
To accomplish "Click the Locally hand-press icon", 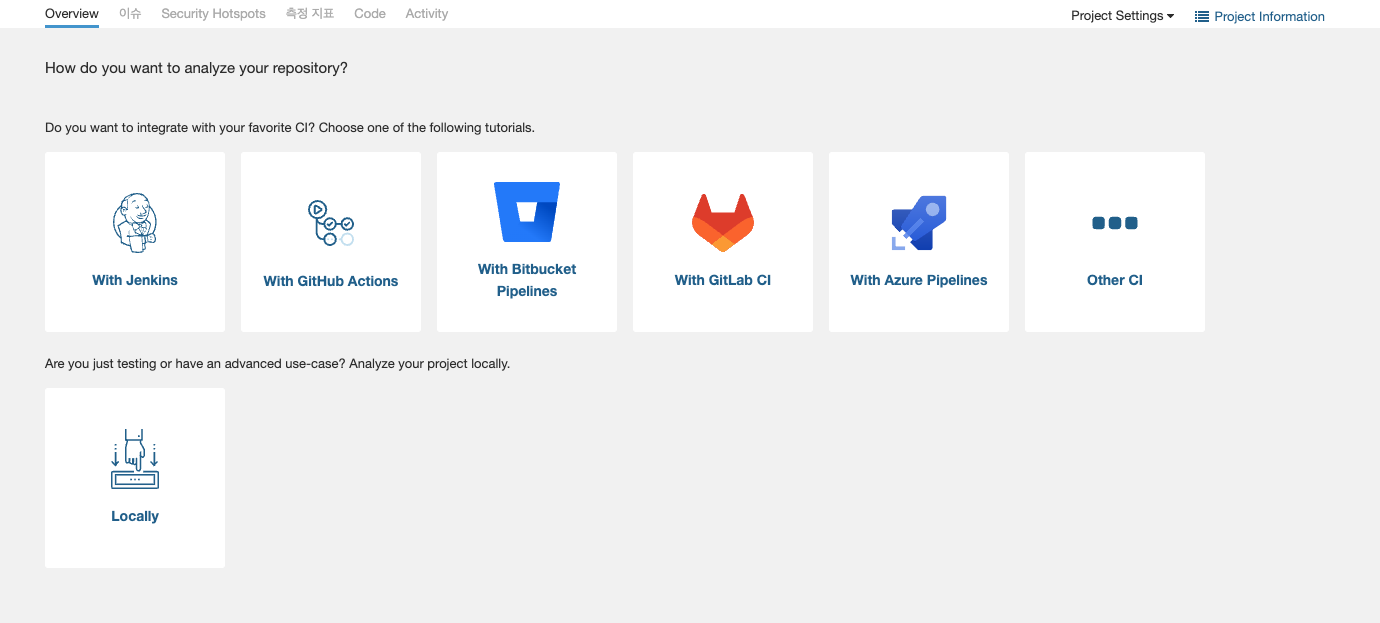I will (135, 459).
